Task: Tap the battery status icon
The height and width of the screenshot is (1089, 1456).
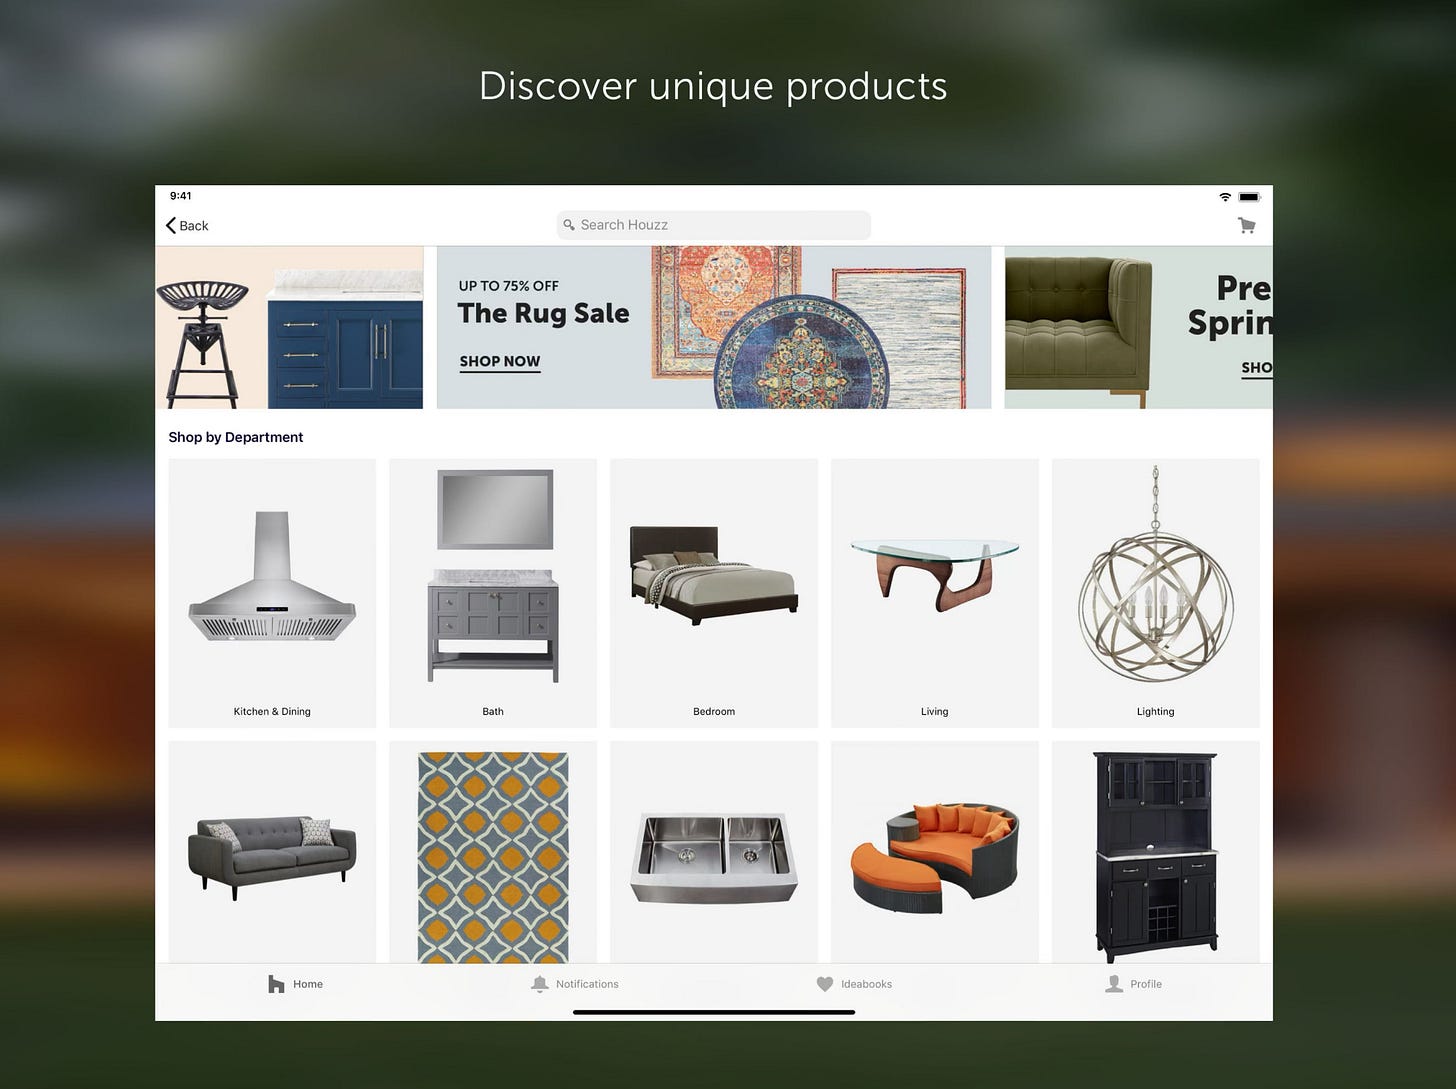Action: coord(1249,197)
